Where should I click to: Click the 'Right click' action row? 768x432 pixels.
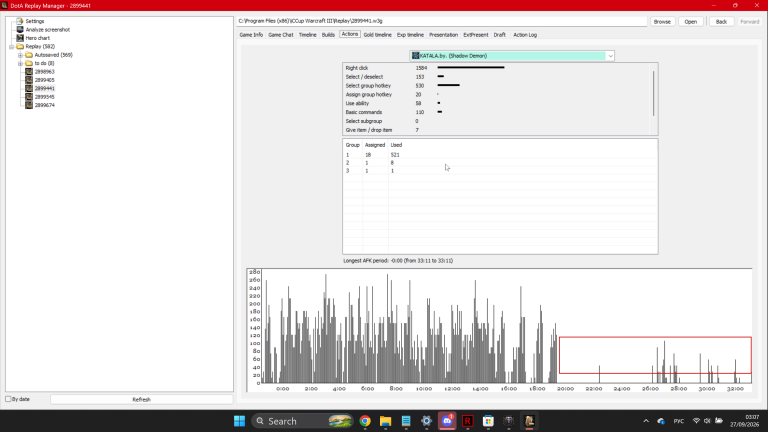pyautogui.click(x=497, y=68)
